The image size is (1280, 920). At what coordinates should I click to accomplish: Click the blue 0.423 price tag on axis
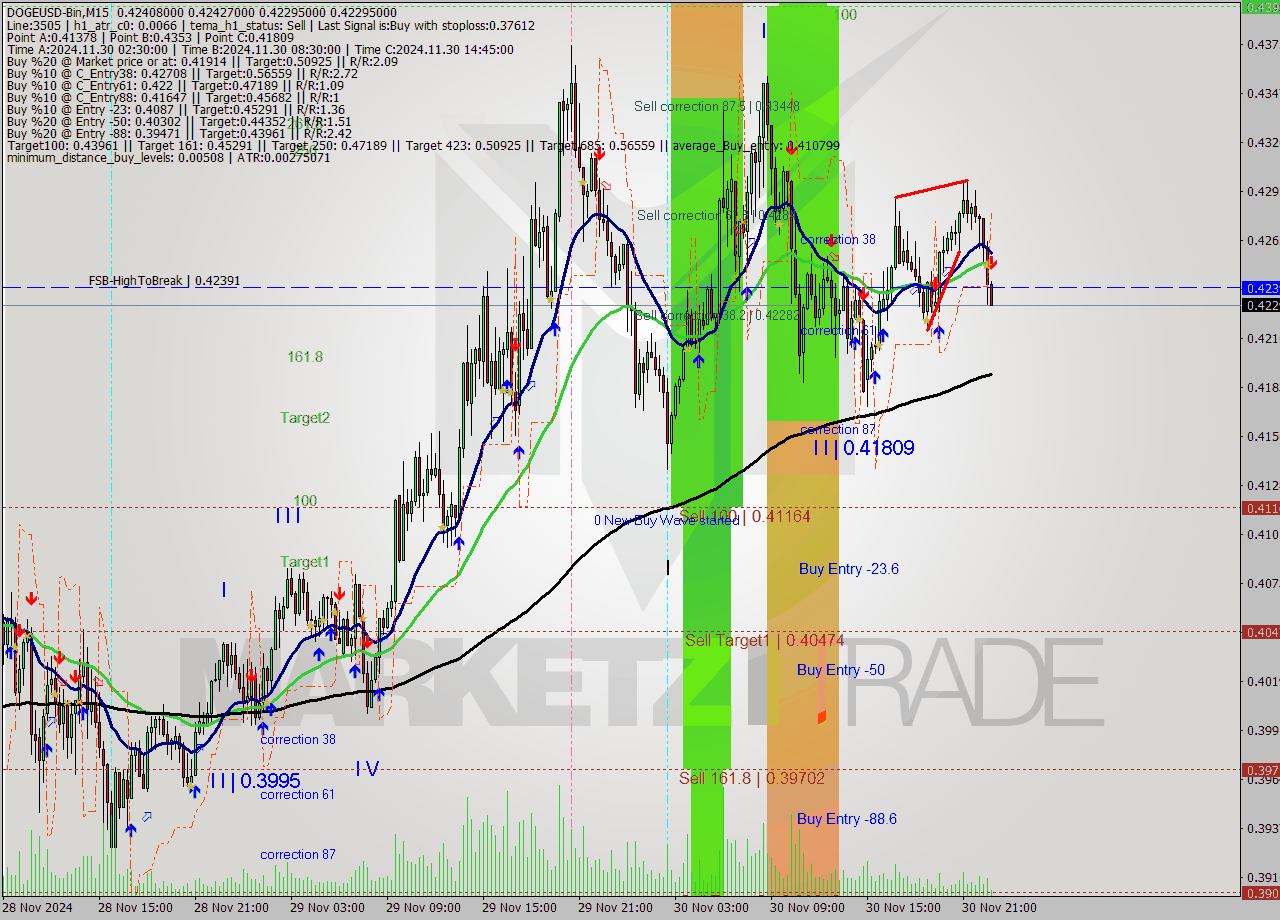click(x=1259, y=287)
